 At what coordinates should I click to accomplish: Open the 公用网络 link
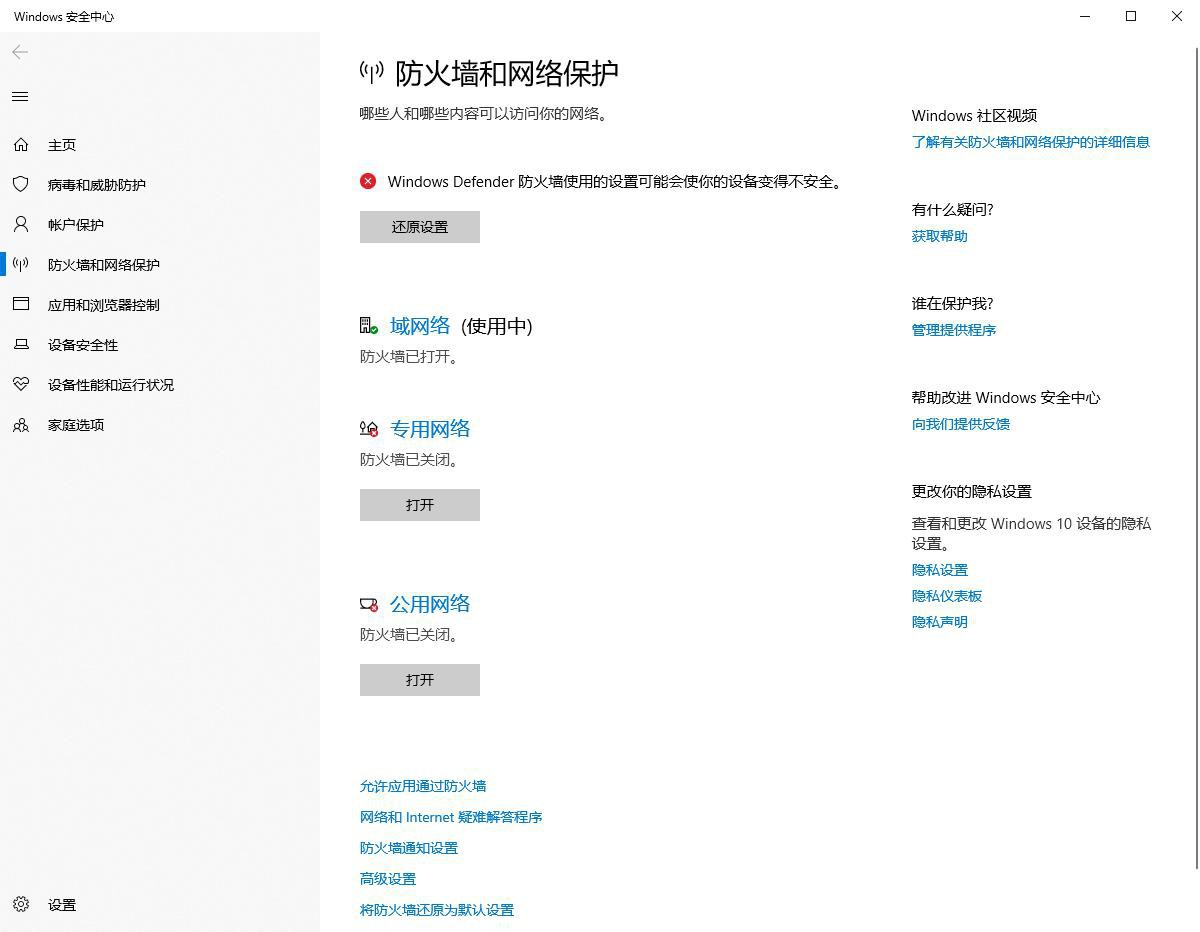click(x=430, y=604)
